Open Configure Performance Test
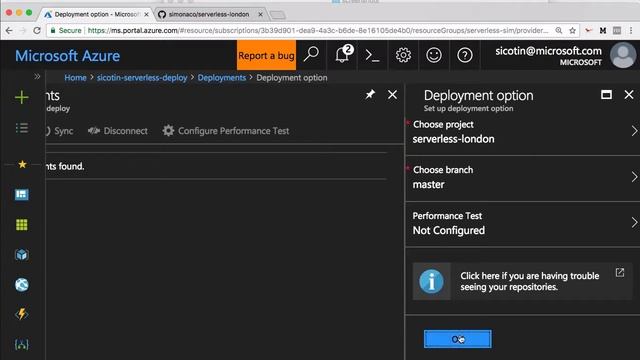Image resolution: width=640 pixels, height=360 pixels. coord(226,131)
